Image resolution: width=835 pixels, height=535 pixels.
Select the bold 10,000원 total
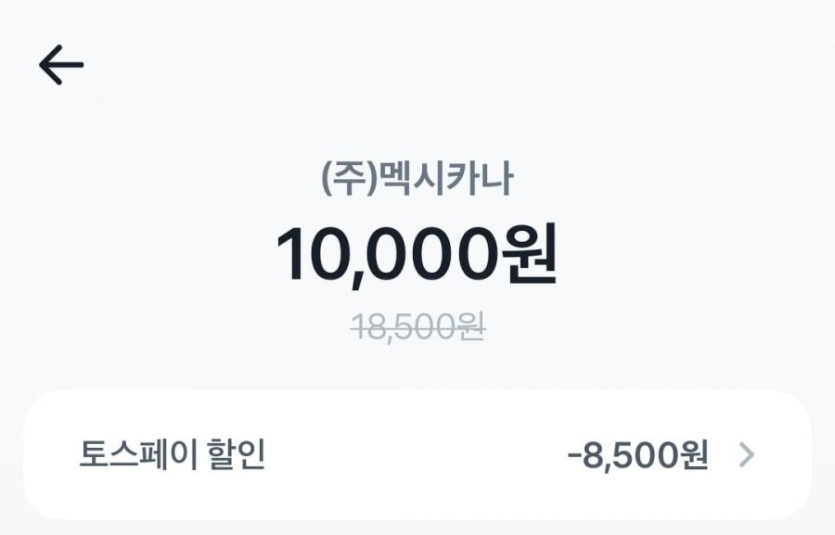pos(417,254)
